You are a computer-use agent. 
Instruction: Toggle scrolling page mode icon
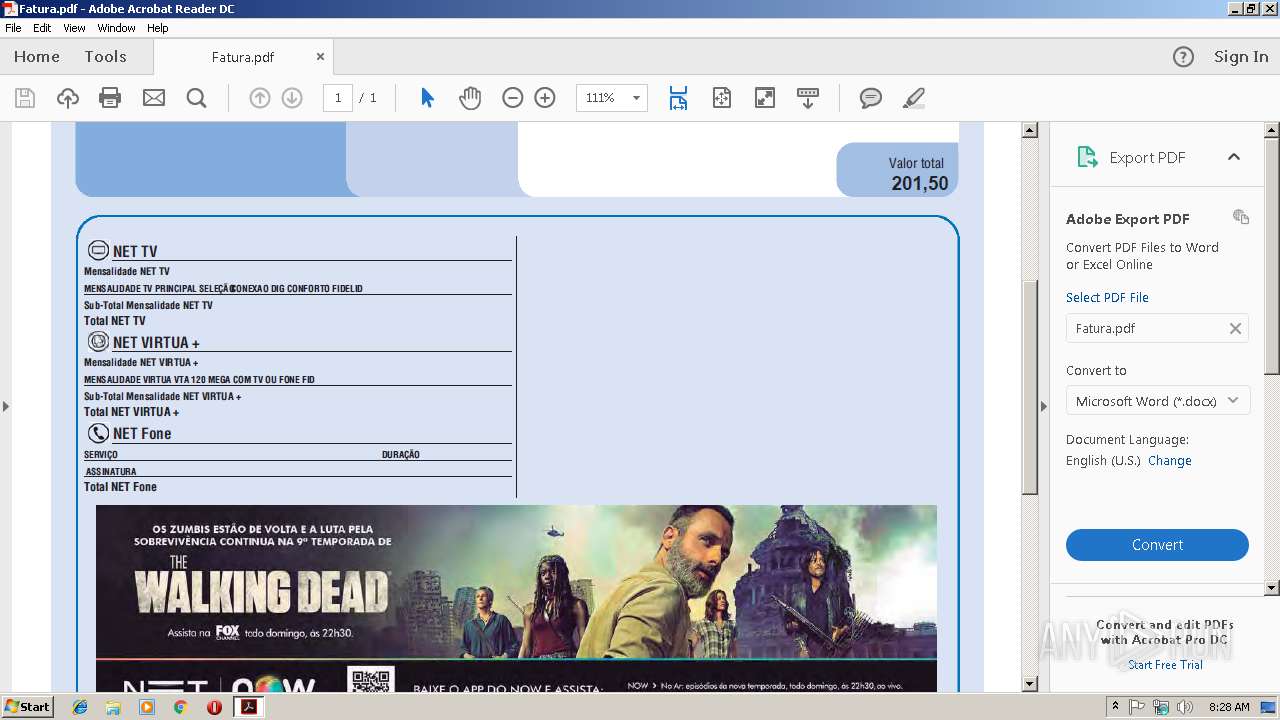[678, 98]
